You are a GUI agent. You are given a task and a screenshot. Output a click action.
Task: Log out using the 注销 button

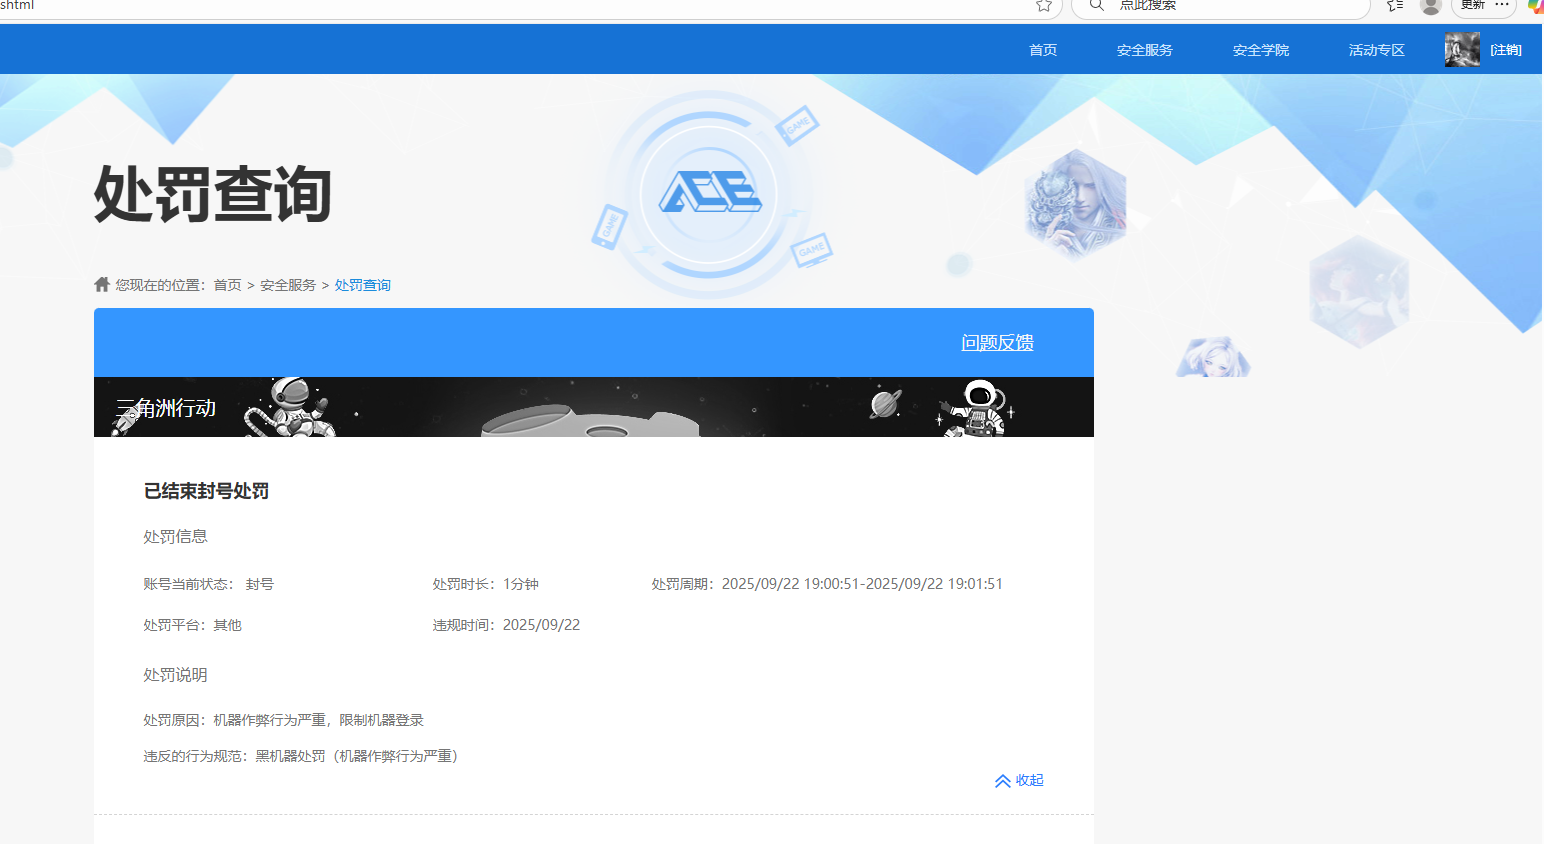tap(1506, 49)
